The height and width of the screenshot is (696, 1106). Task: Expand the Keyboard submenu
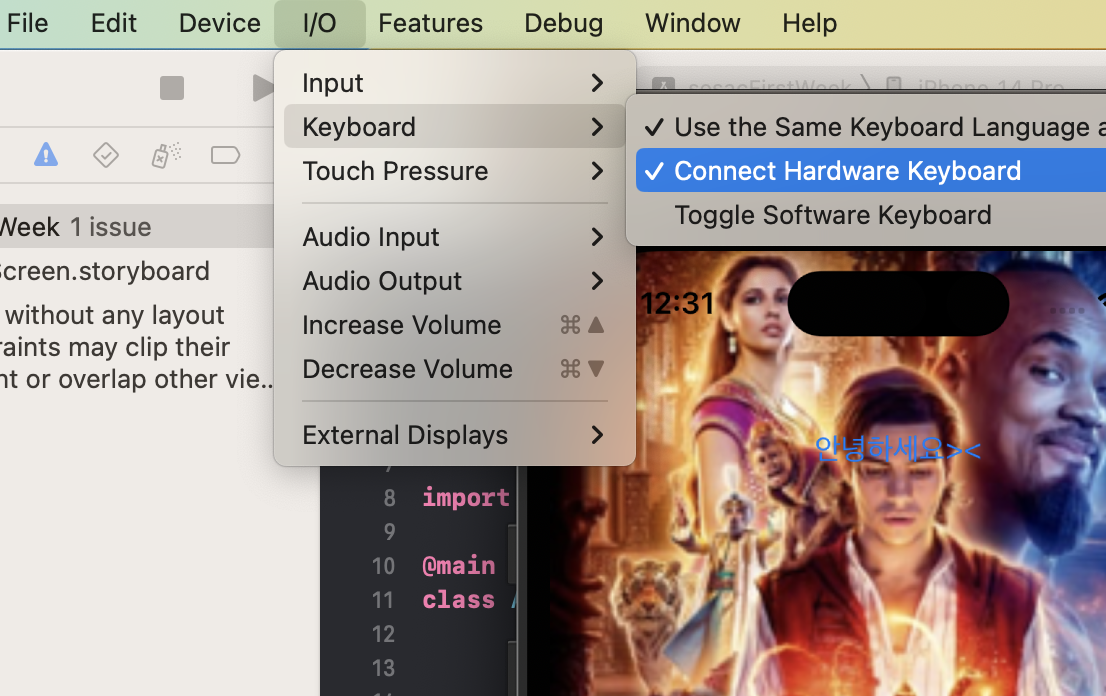tap(454, 126)
